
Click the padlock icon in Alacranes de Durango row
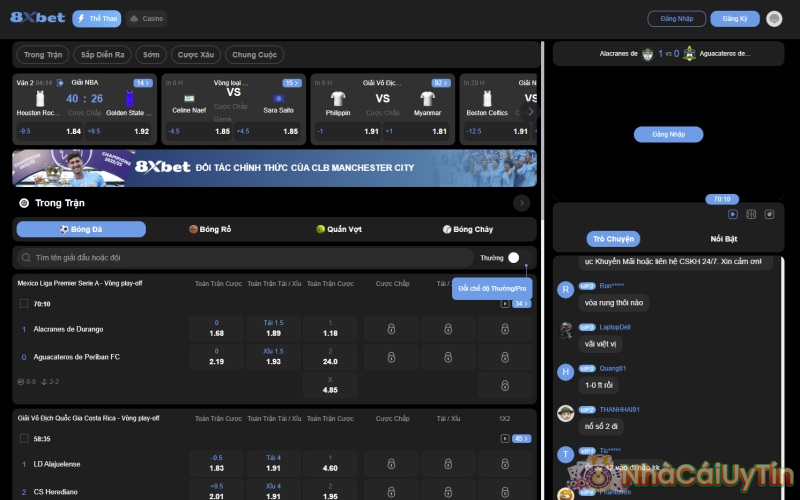391,328
